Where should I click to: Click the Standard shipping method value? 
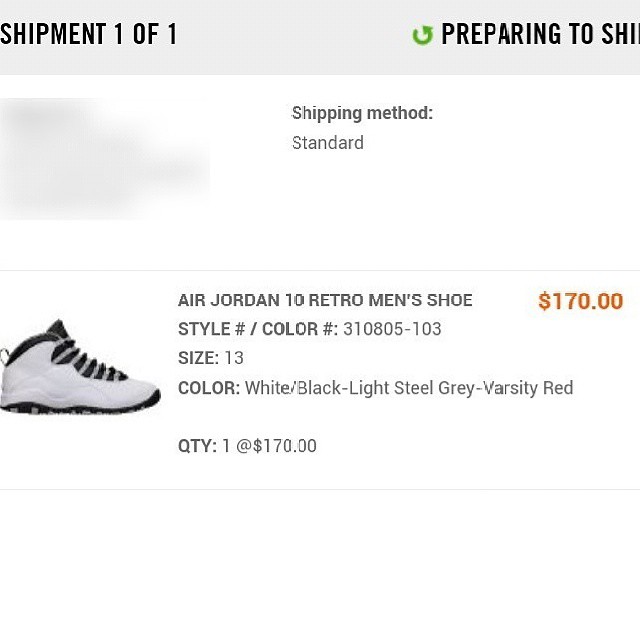pyautogui.click(x=327, y=143)
